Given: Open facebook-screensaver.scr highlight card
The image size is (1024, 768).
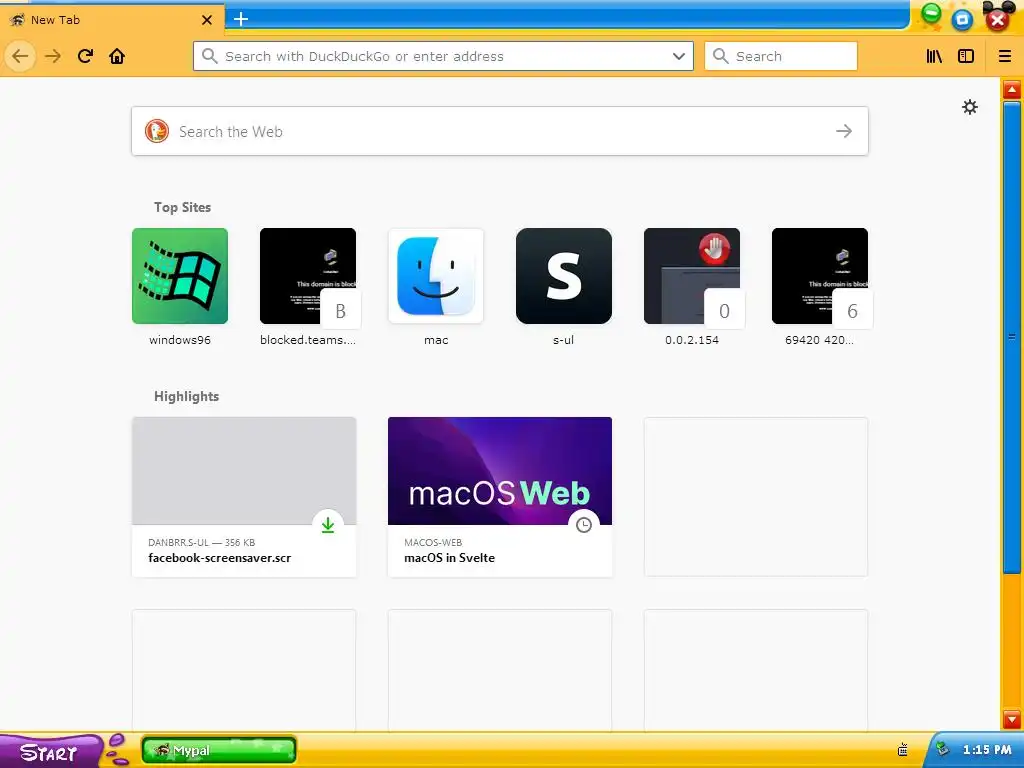Looking at the screenshot, I should click(x=244, y=497).
